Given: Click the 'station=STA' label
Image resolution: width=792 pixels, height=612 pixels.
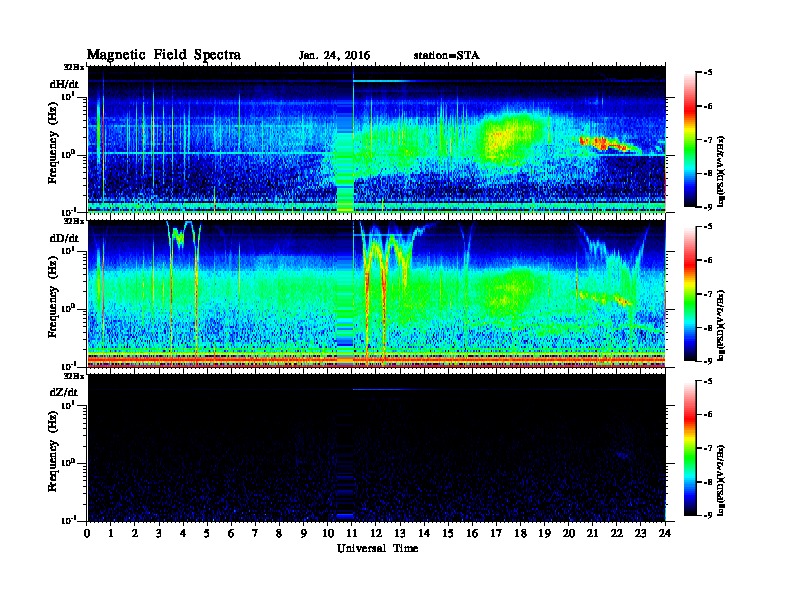Looking at the screenshot, I should click(x=447, y=55).
